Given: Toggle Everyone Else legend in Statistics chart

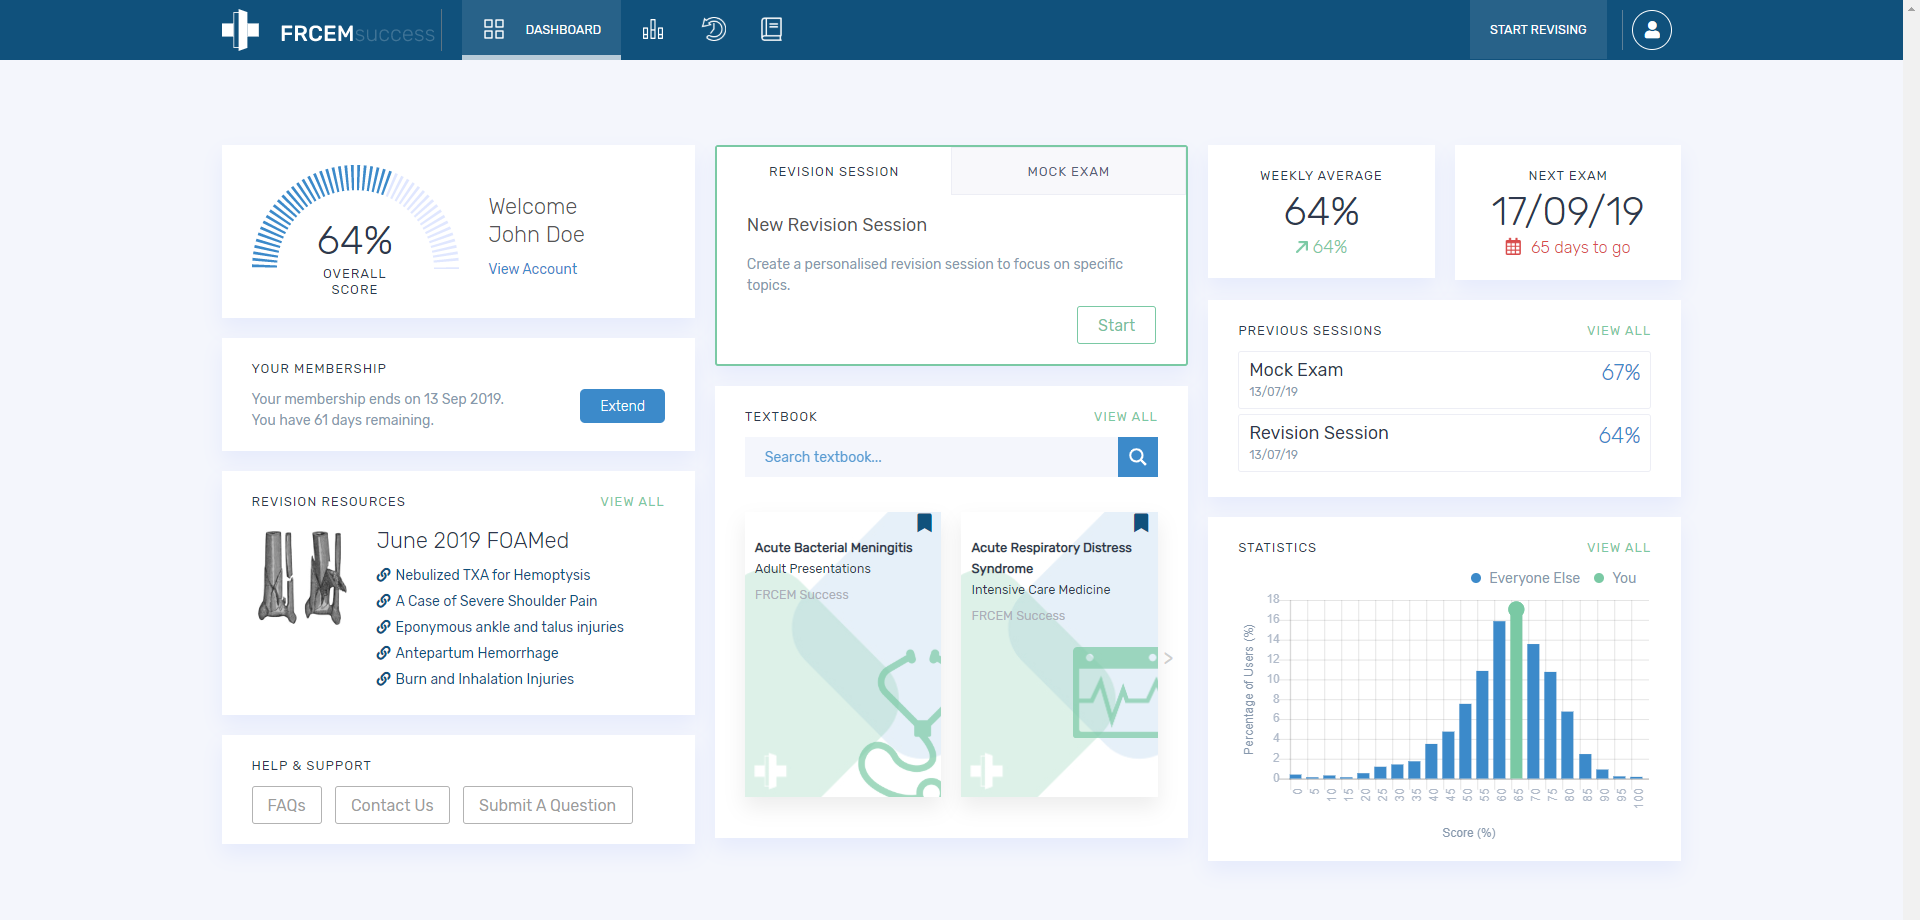Looking at the screenshot, I should tap(1525, 578).
